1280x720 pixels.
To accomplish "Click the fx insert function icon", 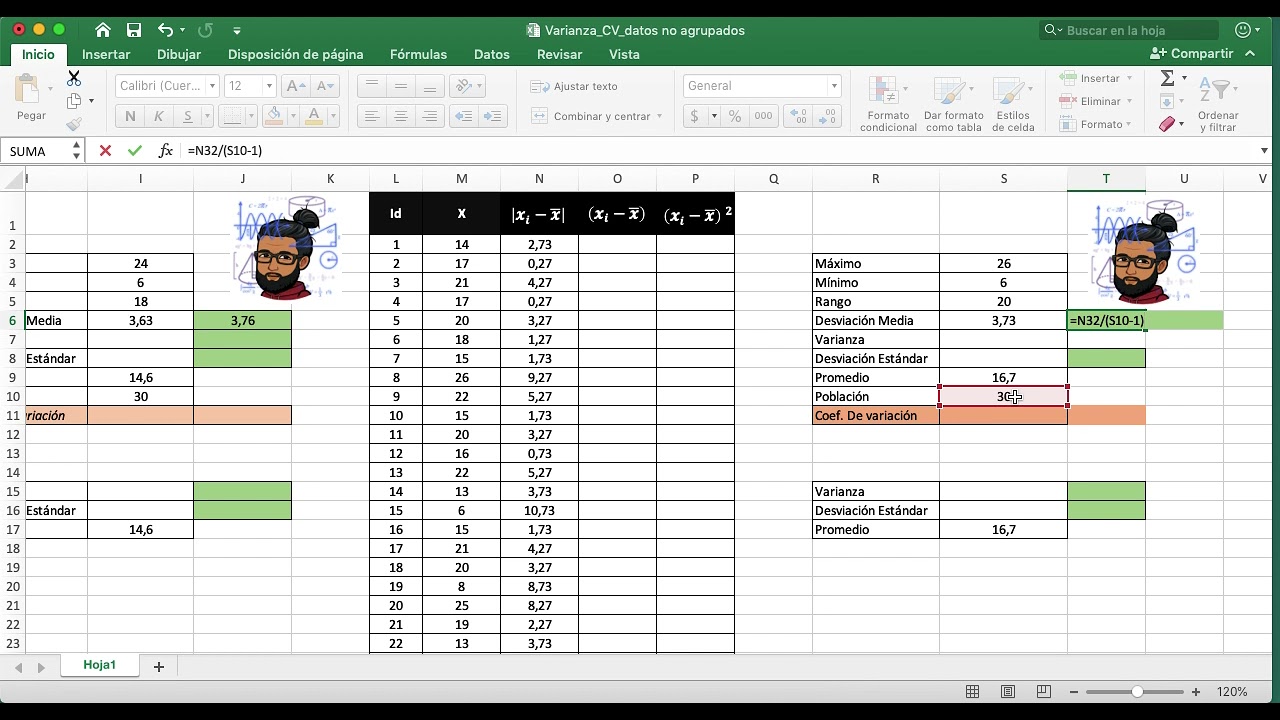I will [166, 151].
